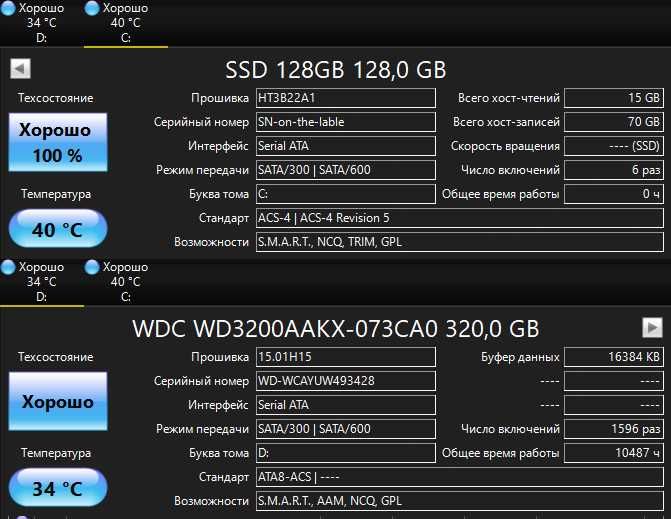Screen dimensions: 671x519
Task: Click the blue status orb on the C: tab above SSD panel
Action: click(92, 8)
